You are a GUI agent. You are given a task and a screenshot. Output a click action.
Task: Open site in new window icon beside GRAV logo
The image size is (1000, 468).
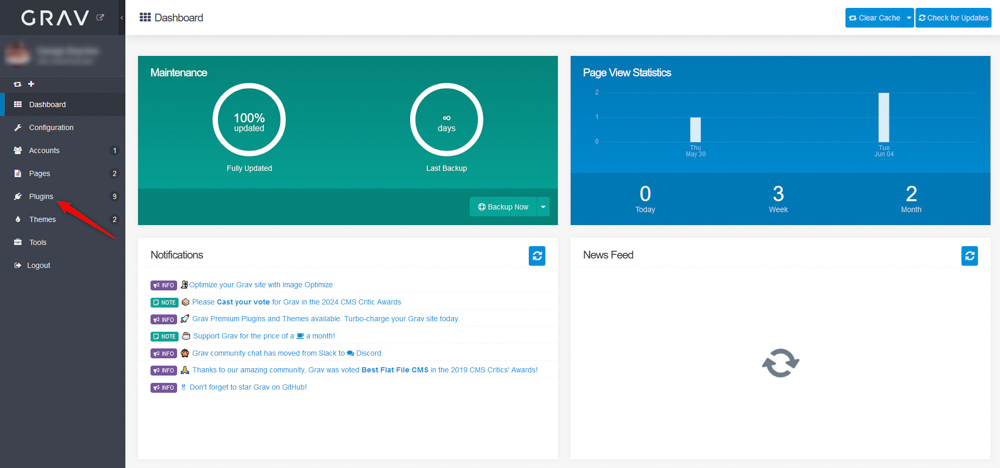[99, 18]
